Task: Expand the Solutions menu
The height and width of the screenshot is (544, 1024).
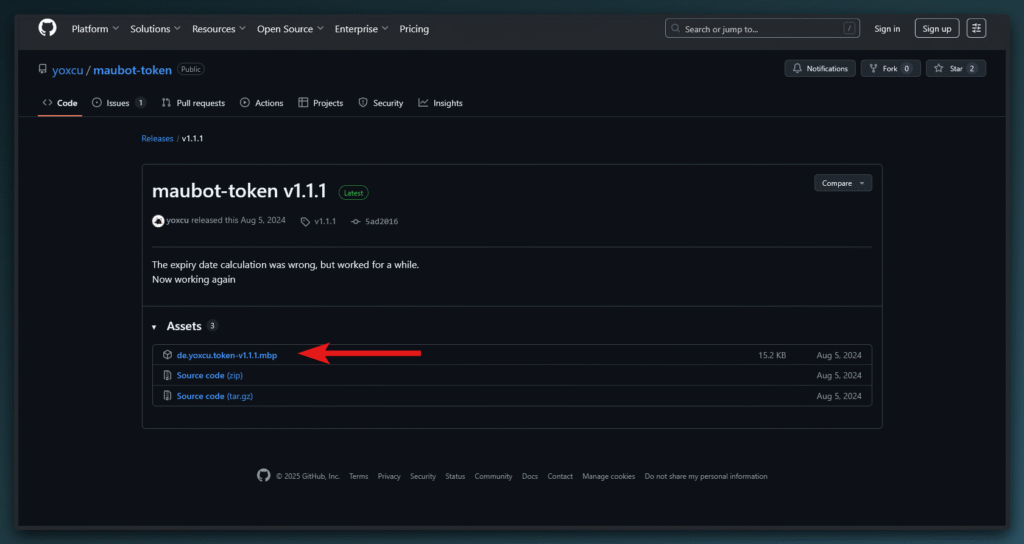Action: click(x=155, y=29)
